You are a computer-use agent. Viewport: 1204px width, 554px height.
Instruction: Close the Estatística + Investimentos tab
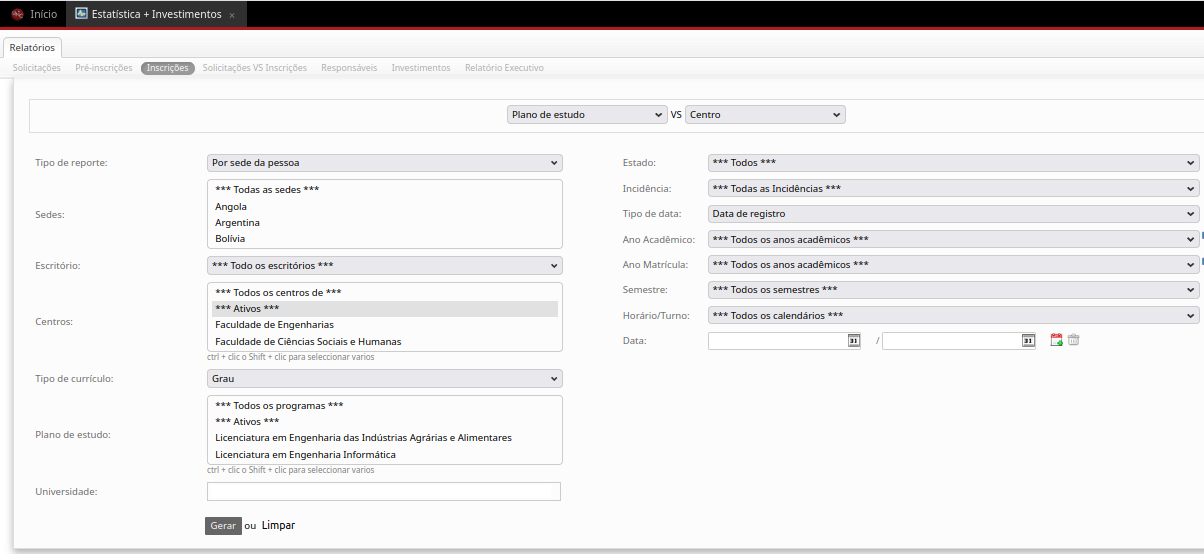point(232,15)
